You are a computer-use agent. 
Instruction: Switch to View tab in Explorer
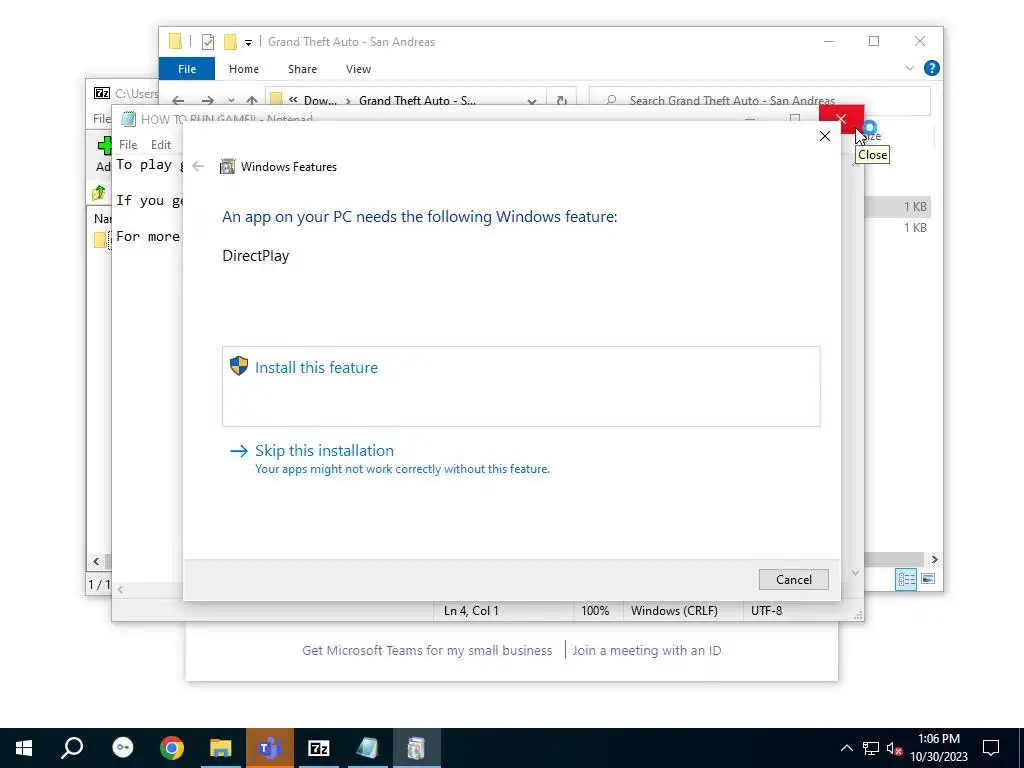point(359,69)
